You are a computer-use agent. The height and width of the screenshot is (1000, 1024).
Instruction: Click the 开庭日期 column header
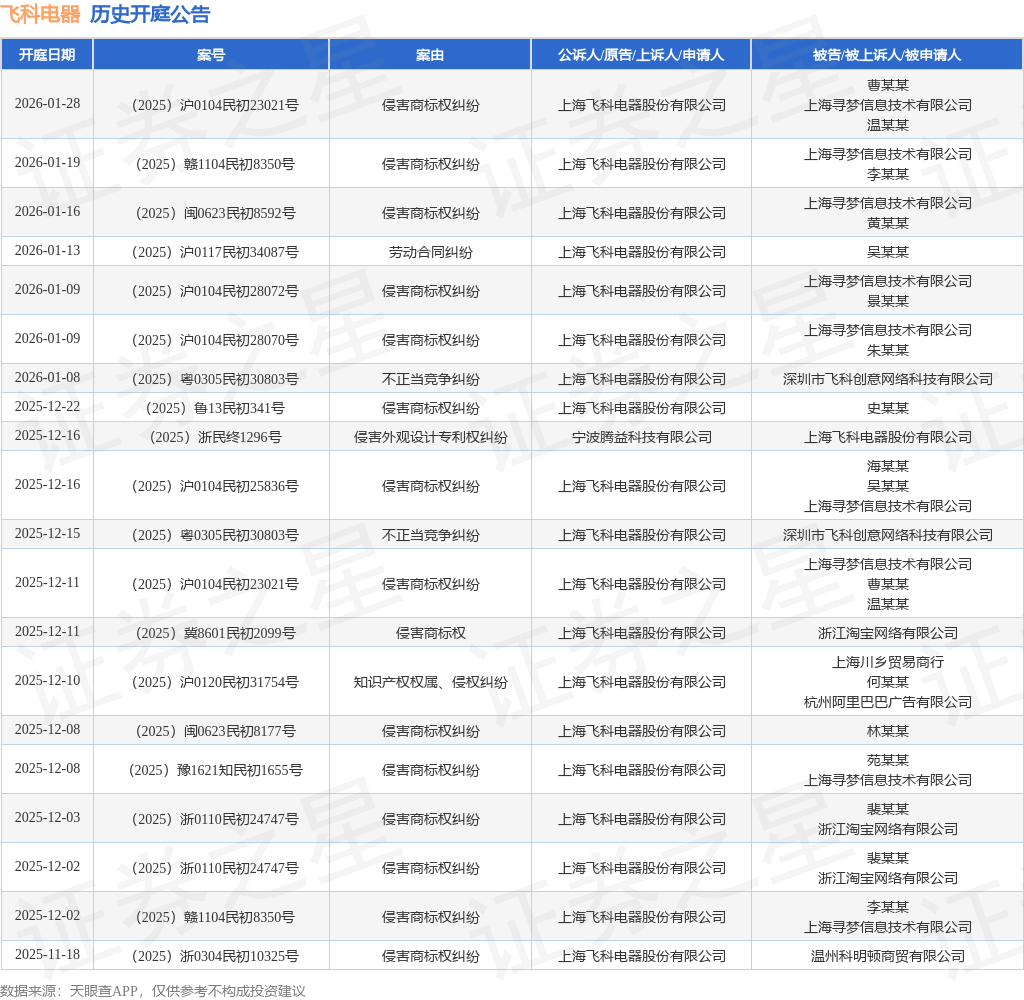click(47, 55)
